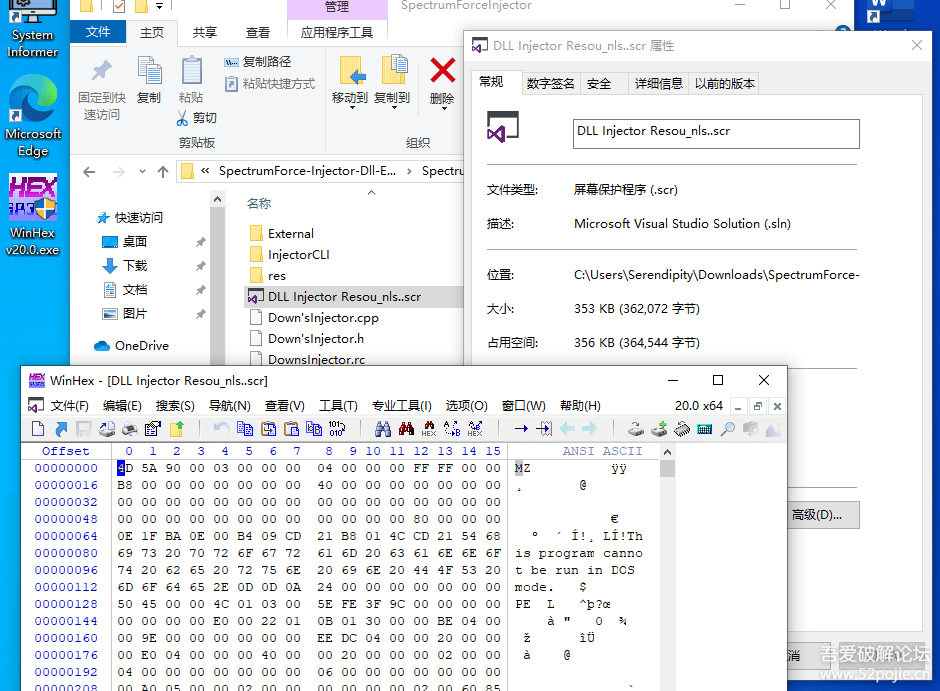Open WinHex Options menu

[466, 406]
